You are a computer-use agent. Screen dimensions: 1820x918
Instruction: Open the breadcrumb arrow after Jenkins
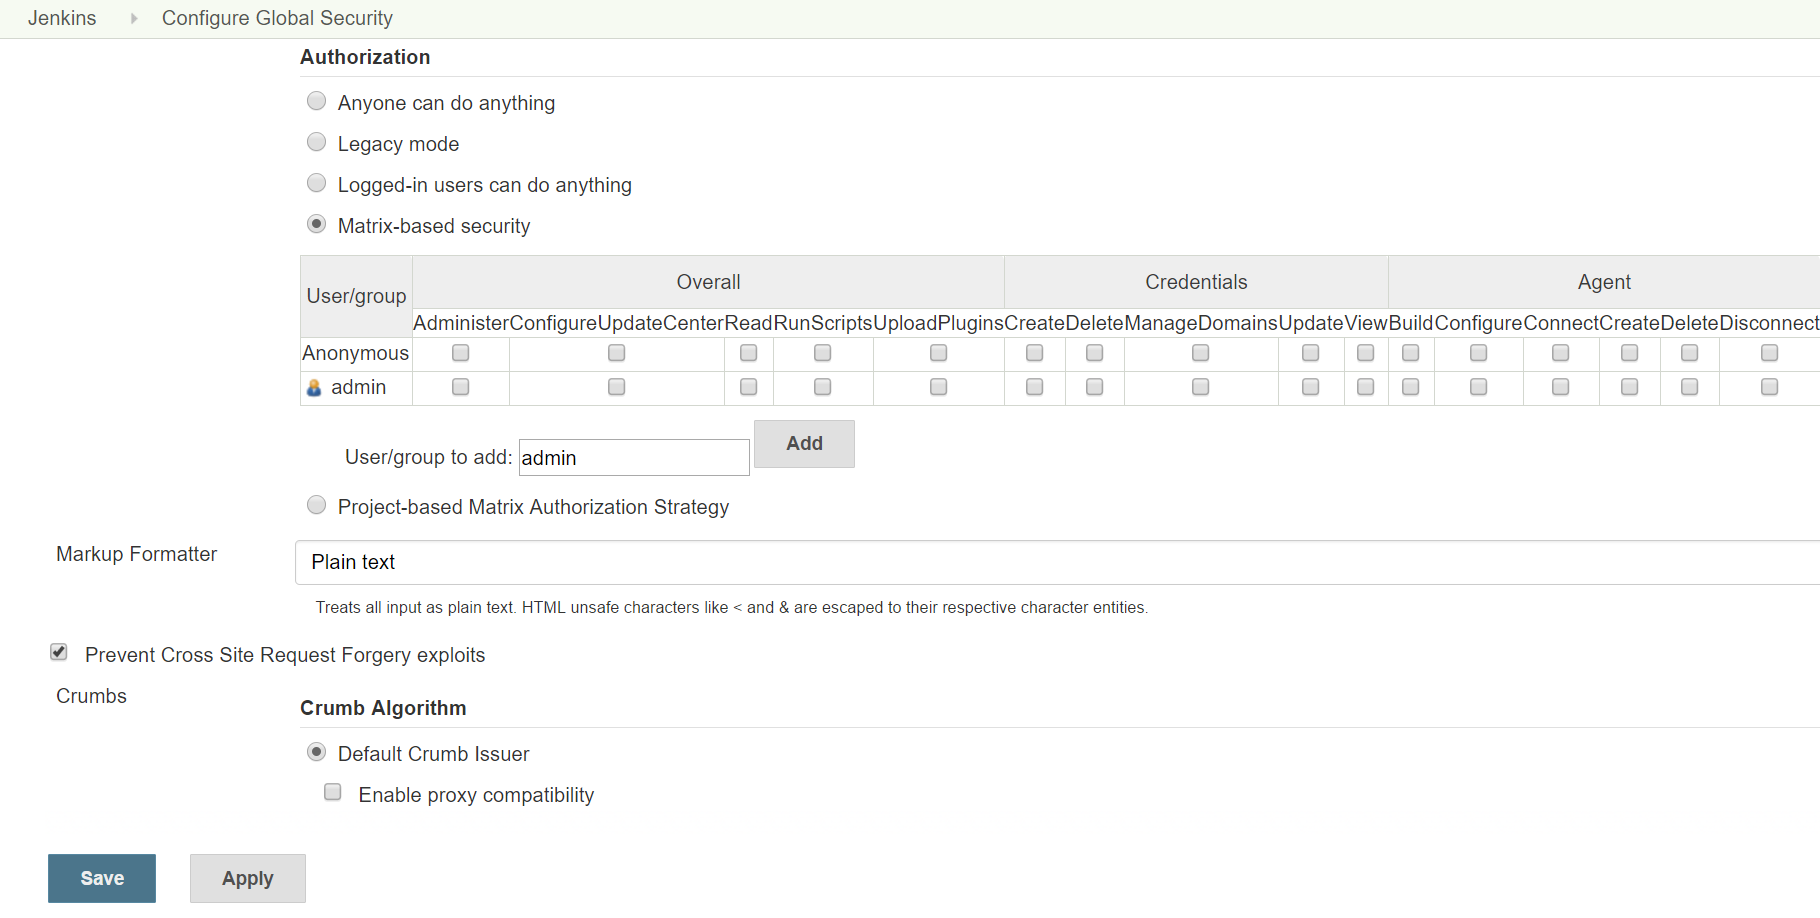click(134, 18)
